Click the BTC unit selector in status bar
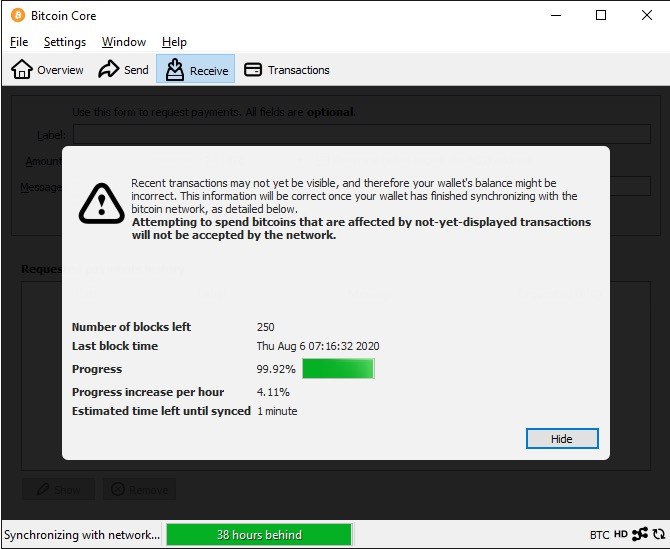The image size is (670, 549). coord(599,534)
